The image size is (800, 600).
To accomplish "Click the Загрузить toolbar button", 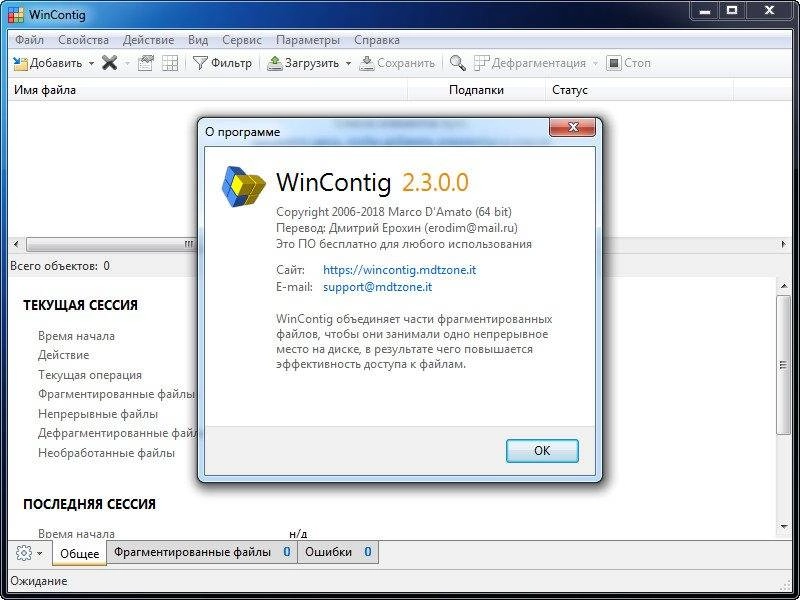I will coord(303,63).
